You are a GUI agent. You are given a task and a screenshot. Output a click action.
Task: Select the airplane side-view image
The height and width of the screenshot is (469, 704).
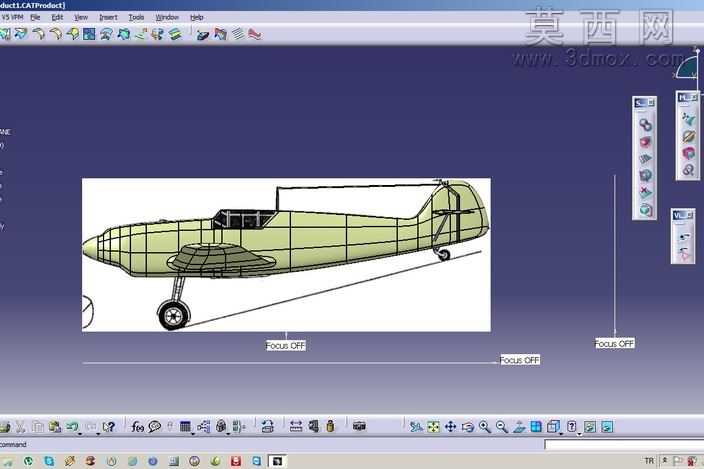(x=286, y=255)
